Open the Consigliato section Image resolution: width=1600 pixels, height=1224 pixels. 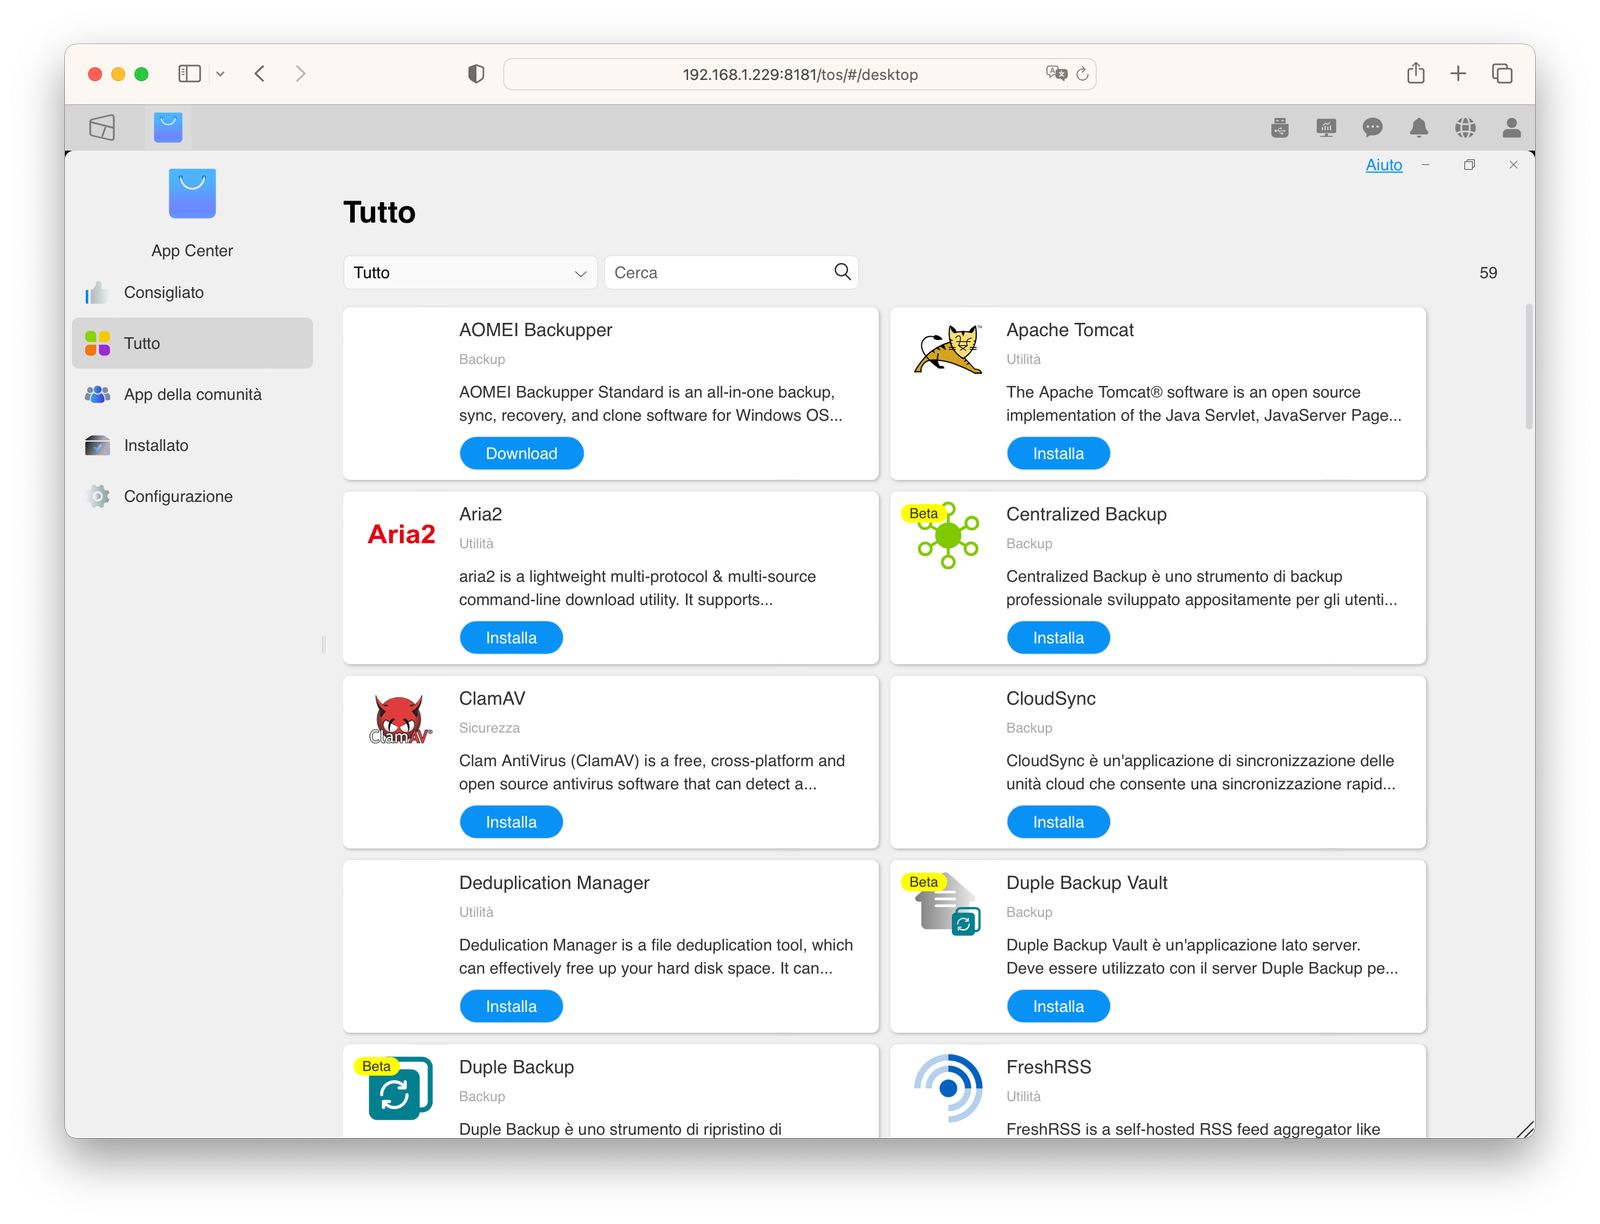click(x=192, y=292)
